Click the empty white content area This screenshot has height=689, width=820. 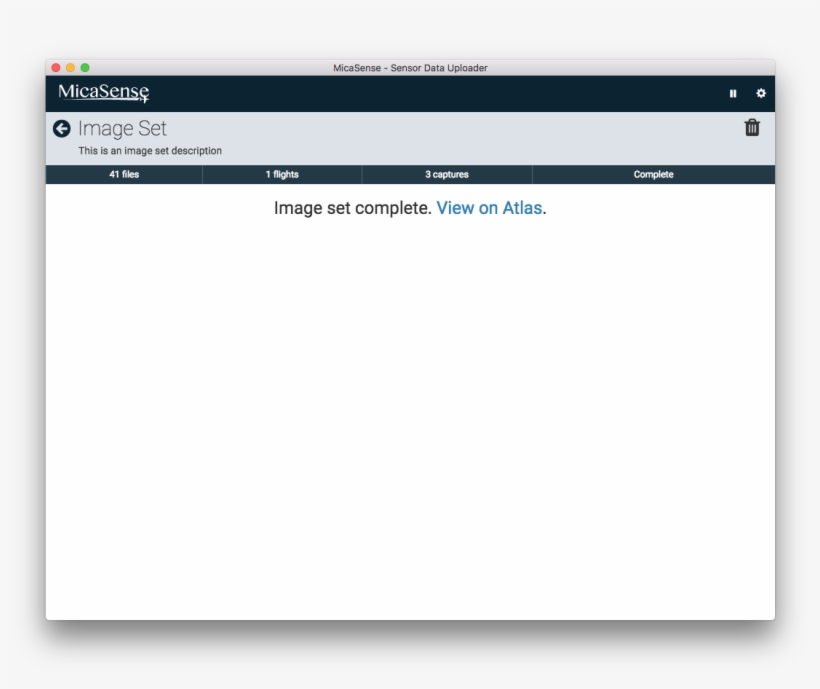pyautogui.click(x=410, y=420)
